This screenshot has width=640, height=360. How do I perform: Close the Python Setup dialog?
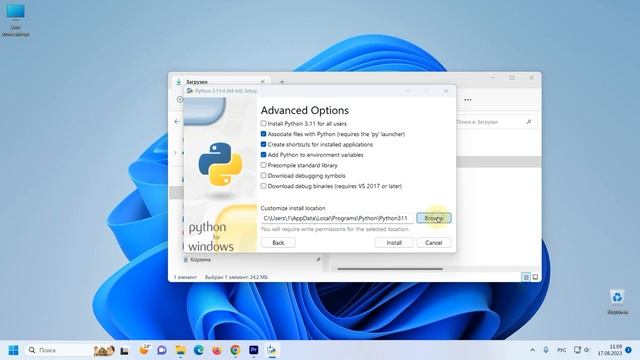pyautogui.click(x=446, y=91)
